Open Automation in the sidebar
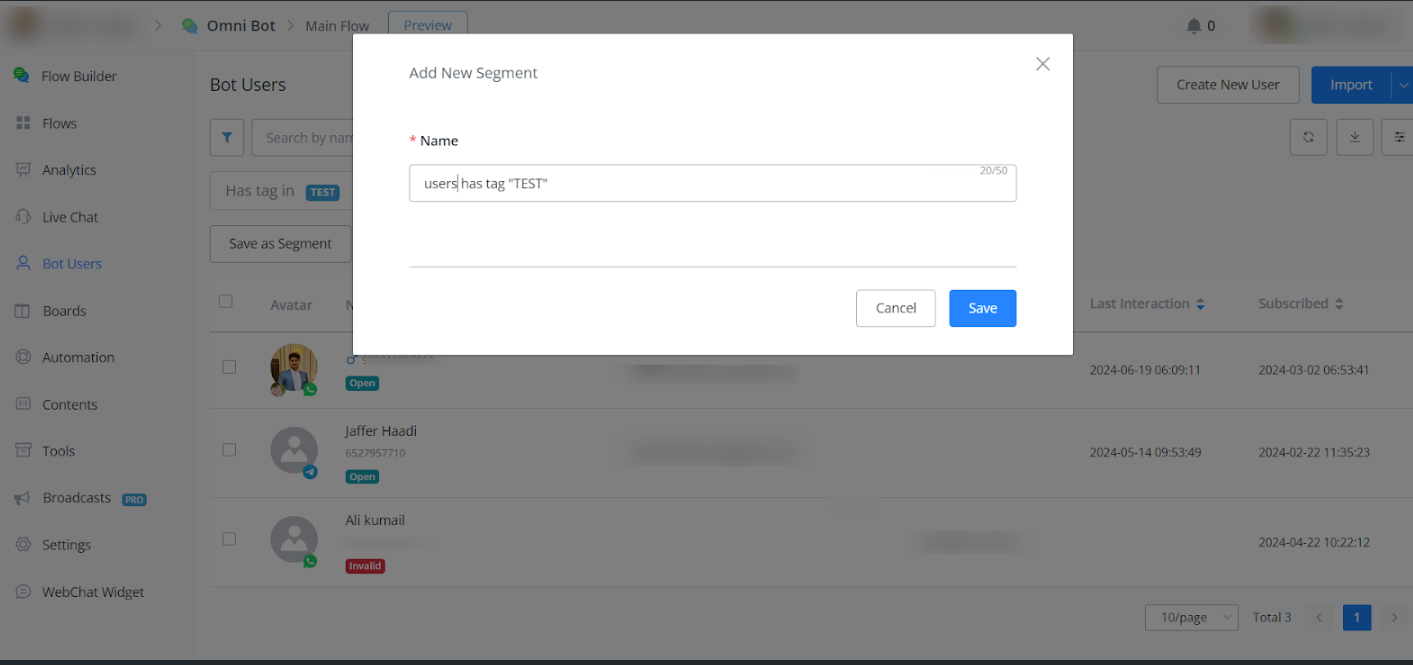 click(78, 357)
